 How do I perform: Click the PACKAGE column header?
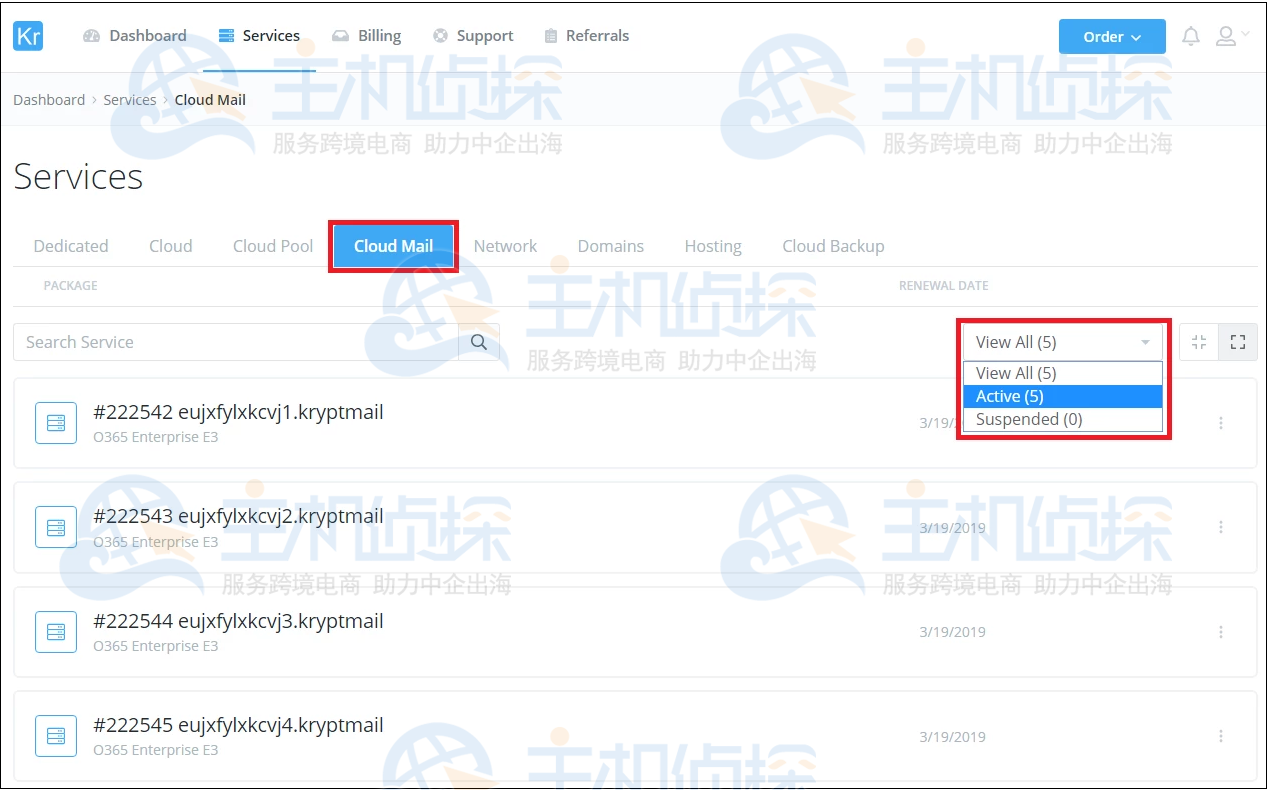pos(71,286)
